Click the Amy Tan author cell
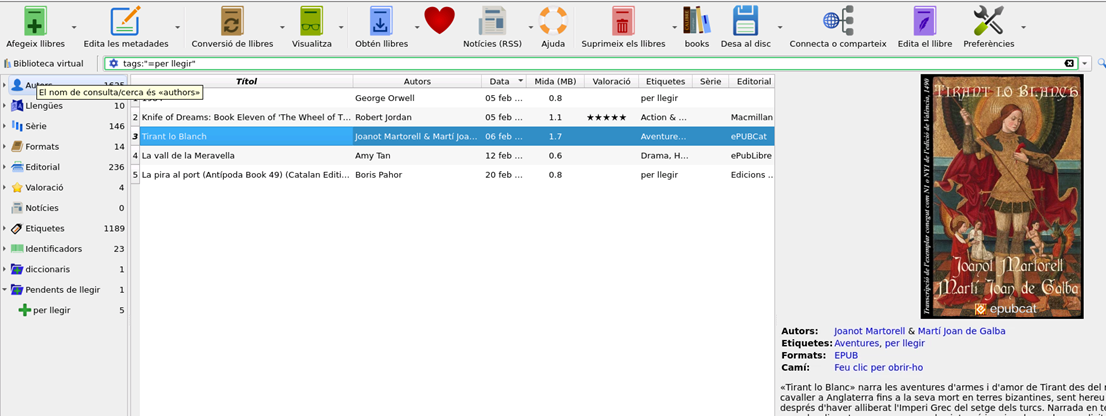This screenshot has height=416, width=1106. click(x=417, y=155)
